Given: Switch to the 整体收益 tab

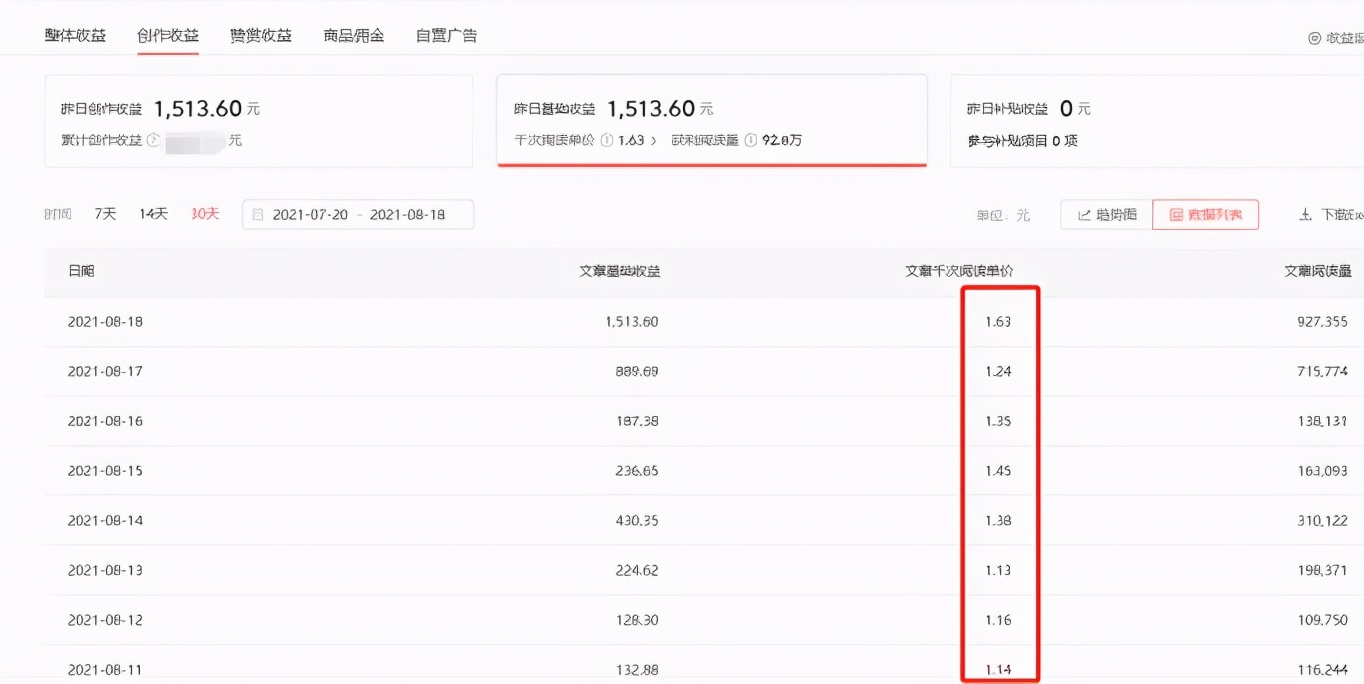Looking at the screenshot, I should click(x=75, y=33).
